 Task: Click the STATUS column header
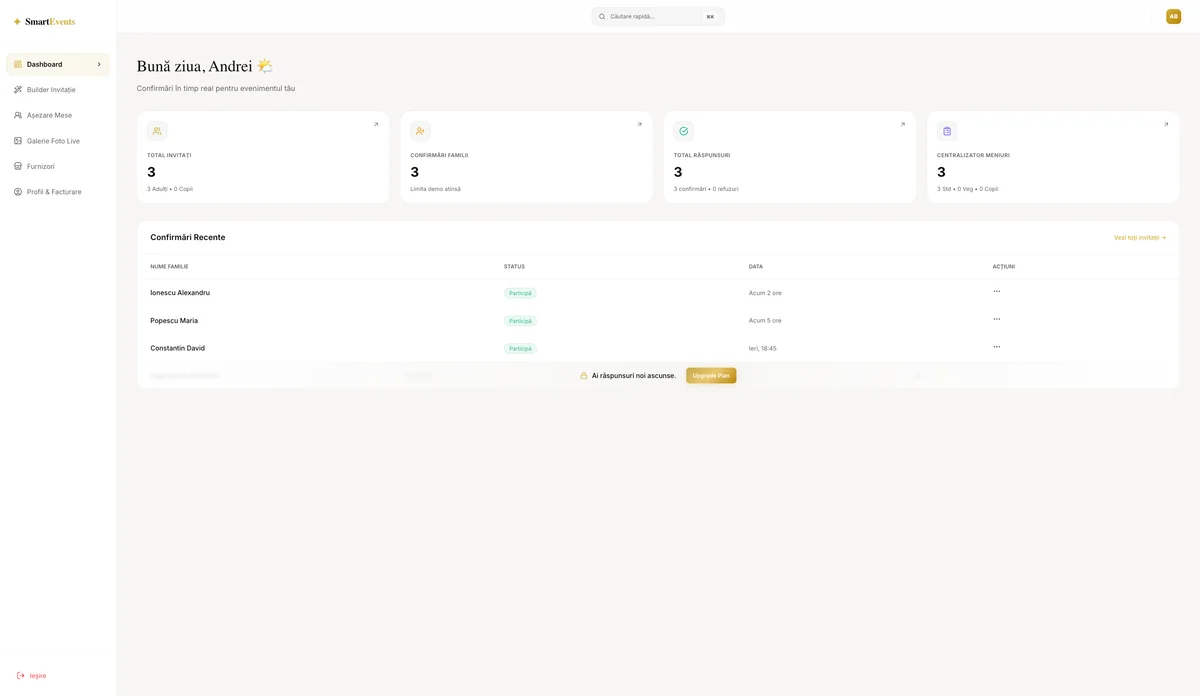tap(514, 267)
